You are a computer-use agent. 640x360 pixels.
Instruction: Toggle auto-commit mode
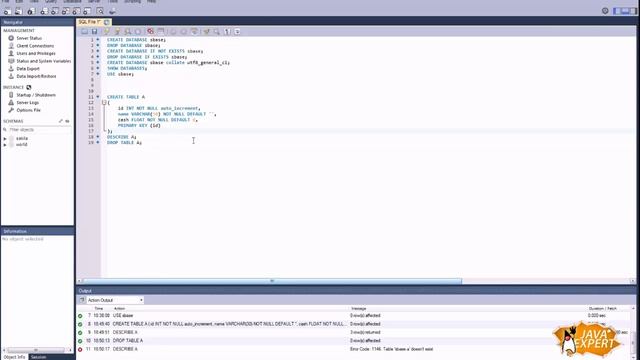[x=194, y=31]
